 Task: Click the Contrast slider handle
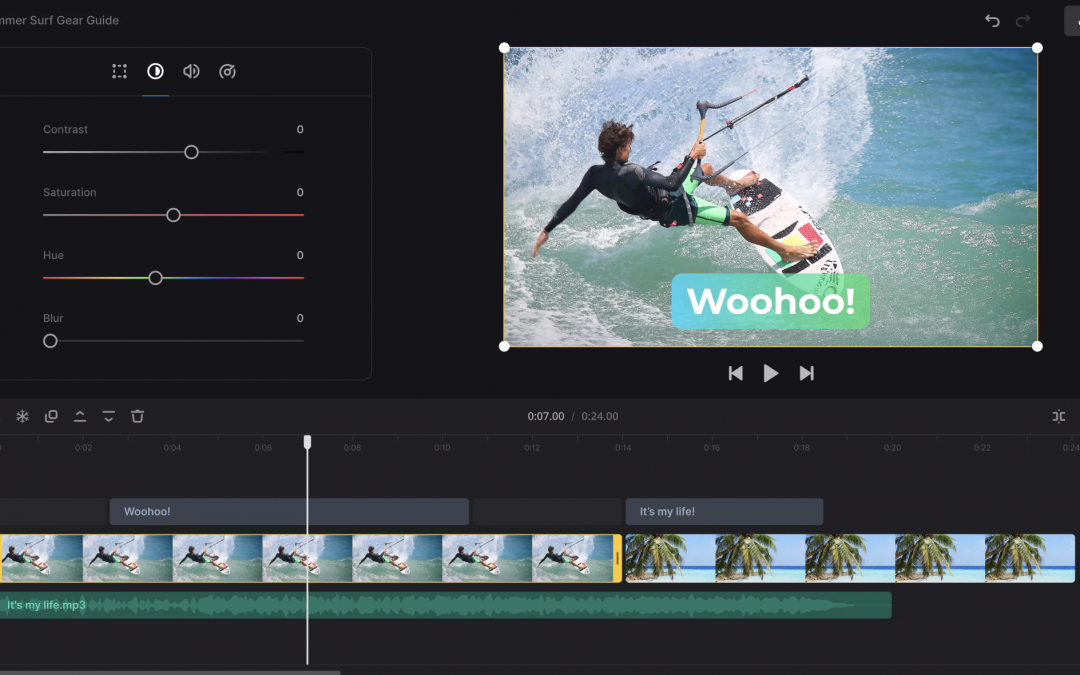point(191,152)
